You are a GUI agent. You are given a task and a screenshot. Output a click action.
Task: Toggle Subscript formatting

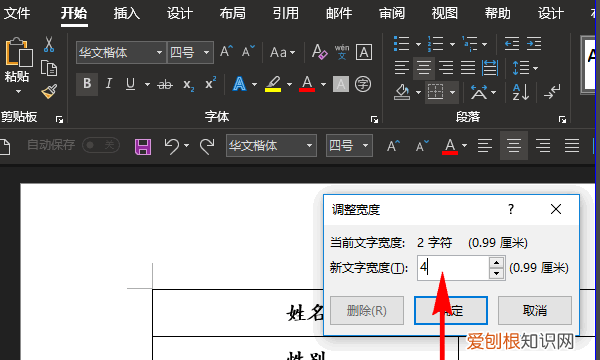tap(188, 84)
